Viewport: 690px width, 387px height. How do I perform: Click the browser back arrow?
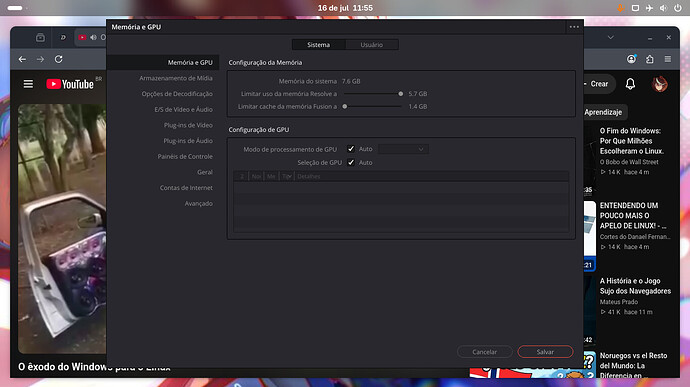coord(22,59)
